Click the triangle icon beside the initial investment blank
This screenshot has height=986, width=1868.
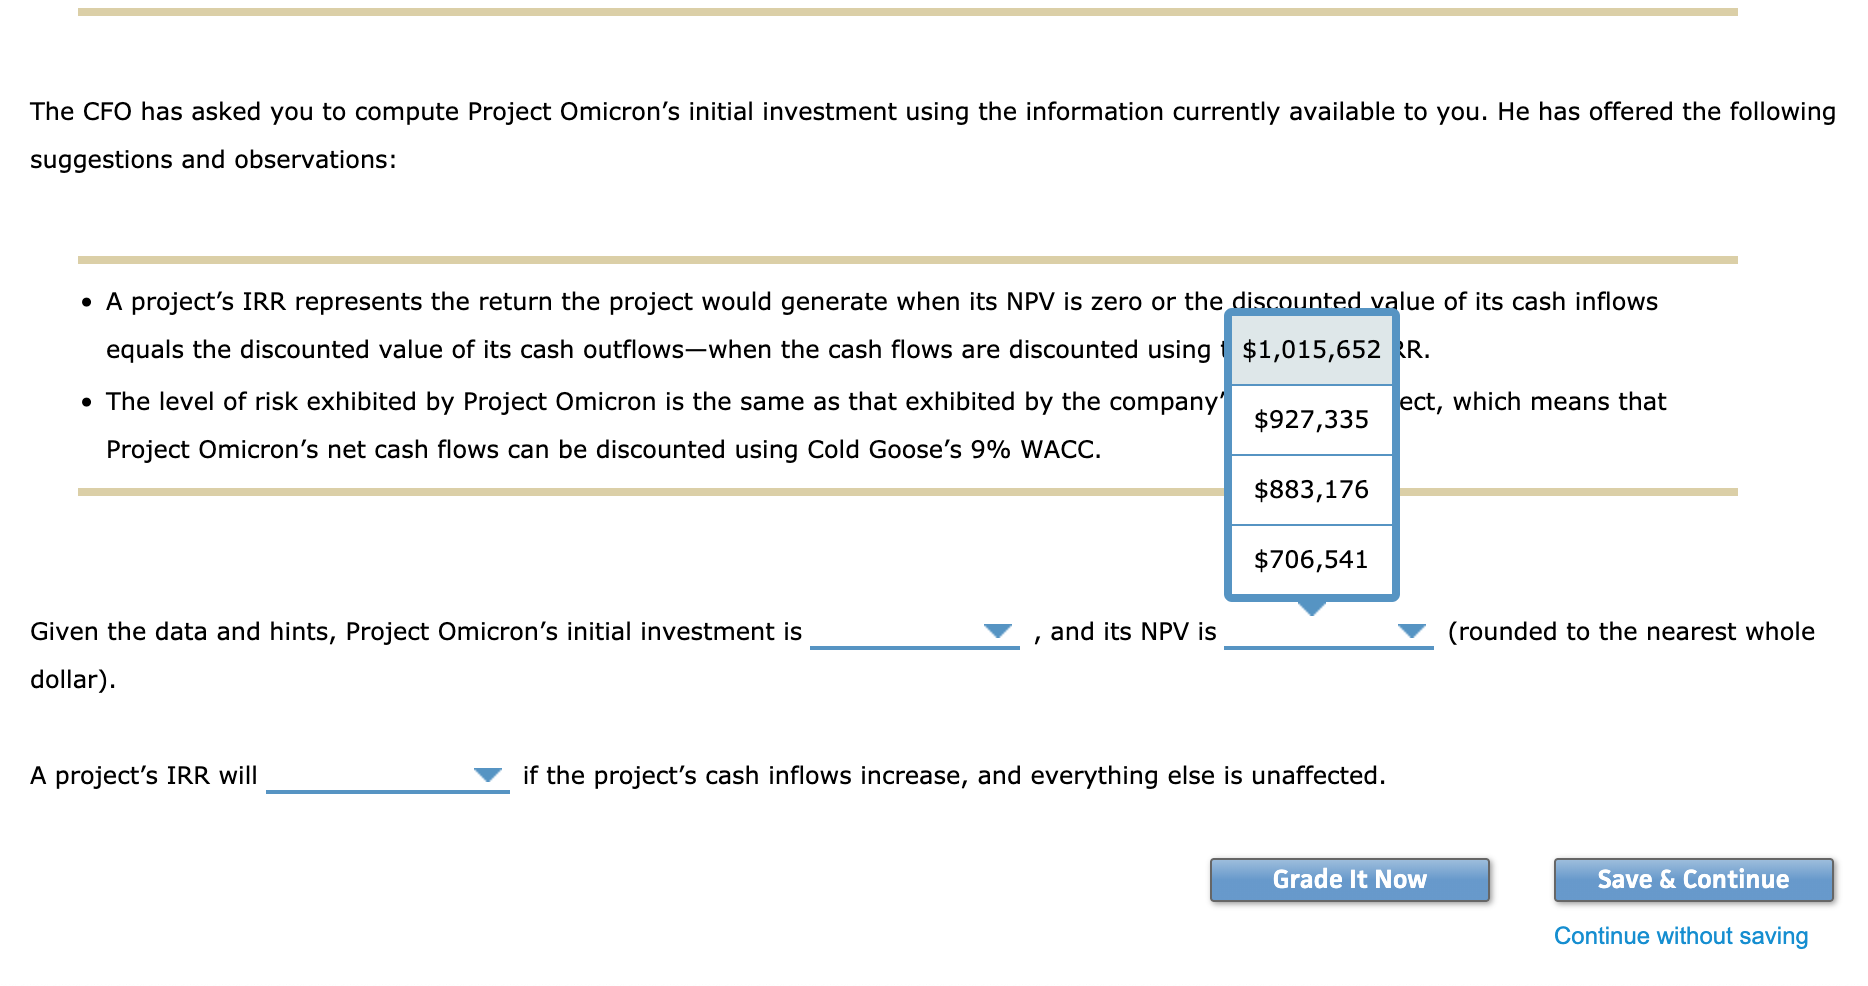(997, 631)
